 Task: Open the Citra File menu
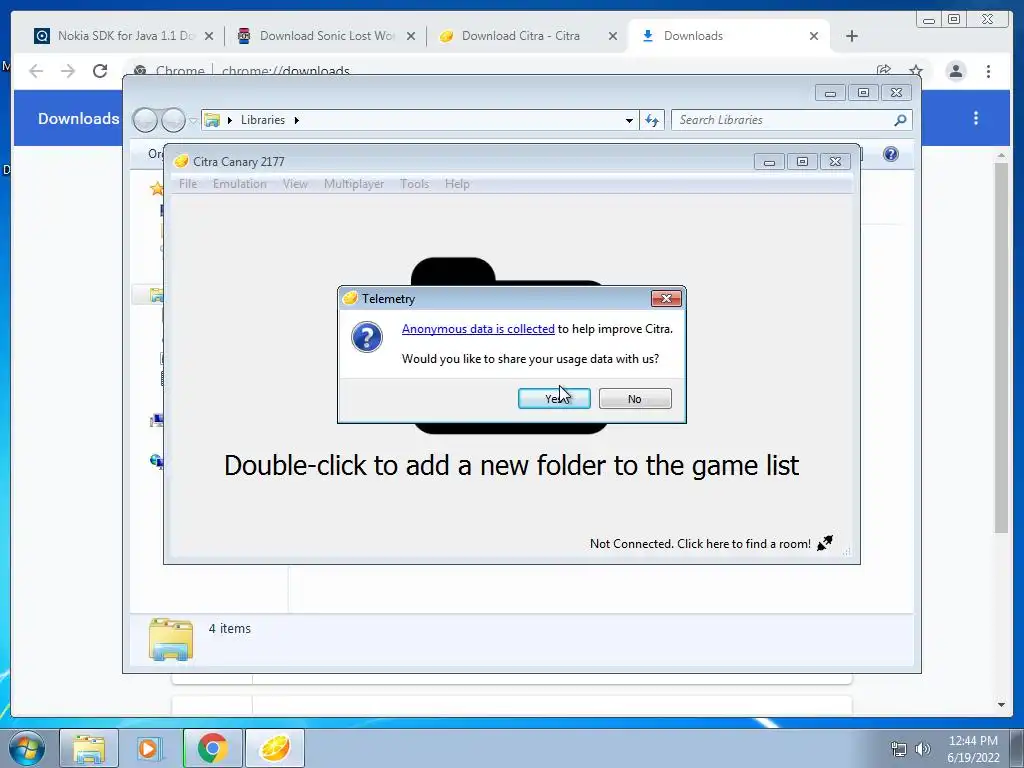tap(188, 184)
